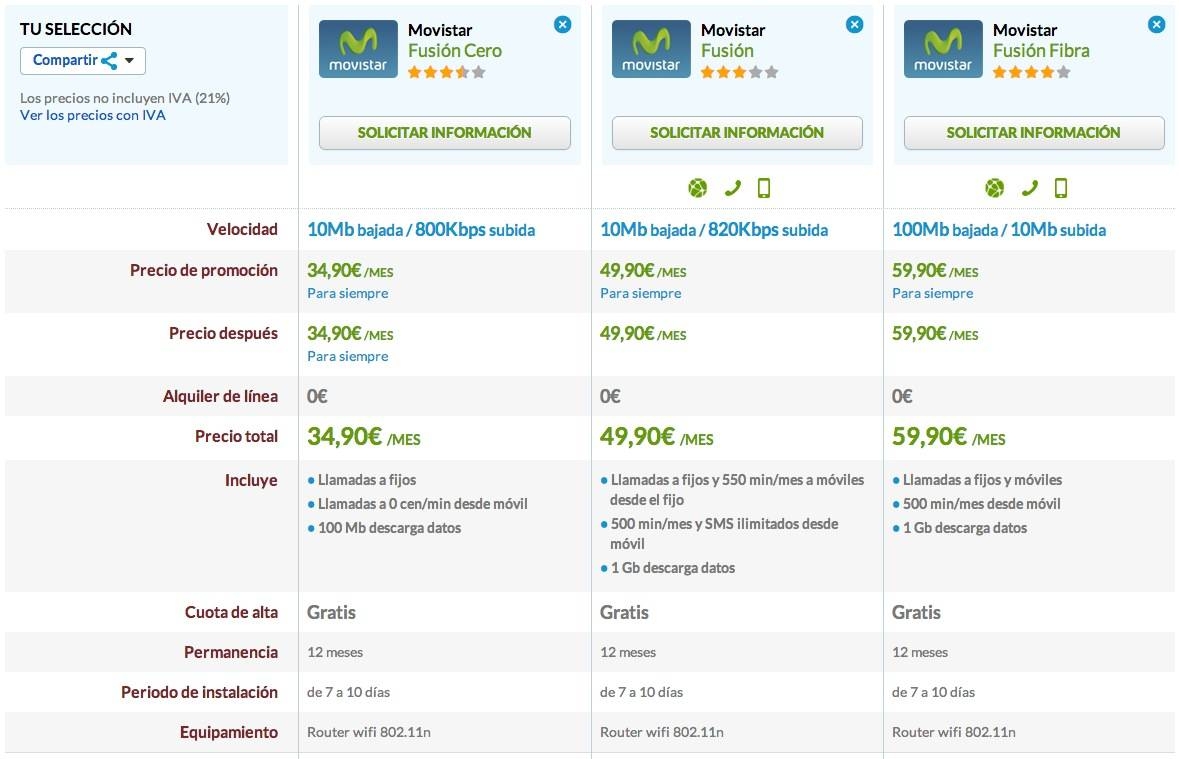This screenshot has height=759, width=1179.
Task: Click '500 min/mes desde móvil' item
Action: click(x=981, y=504)
